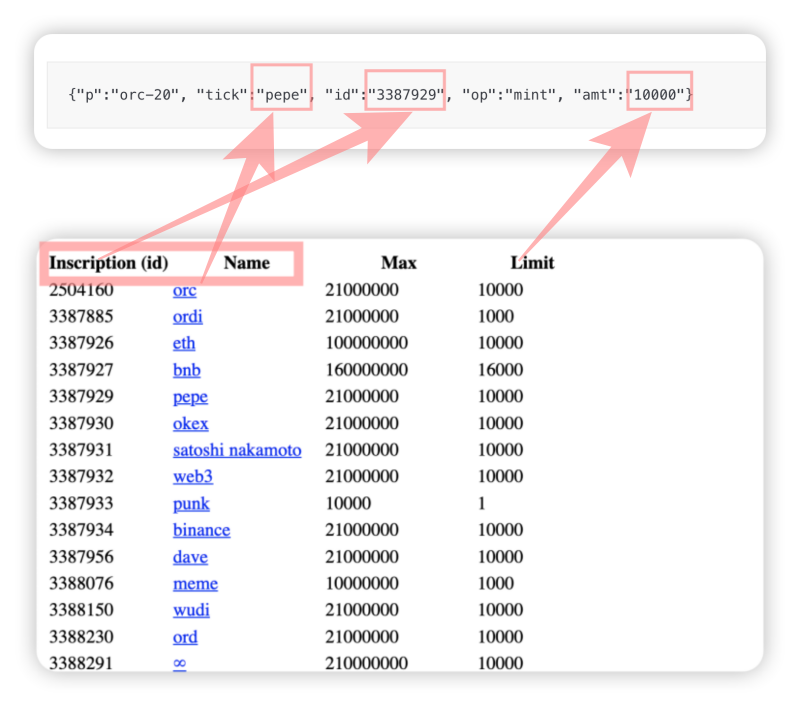This screenshot has width=800, height=708.
Task: Click "pepe" tick value in JSON code
Action: [282, 95]
